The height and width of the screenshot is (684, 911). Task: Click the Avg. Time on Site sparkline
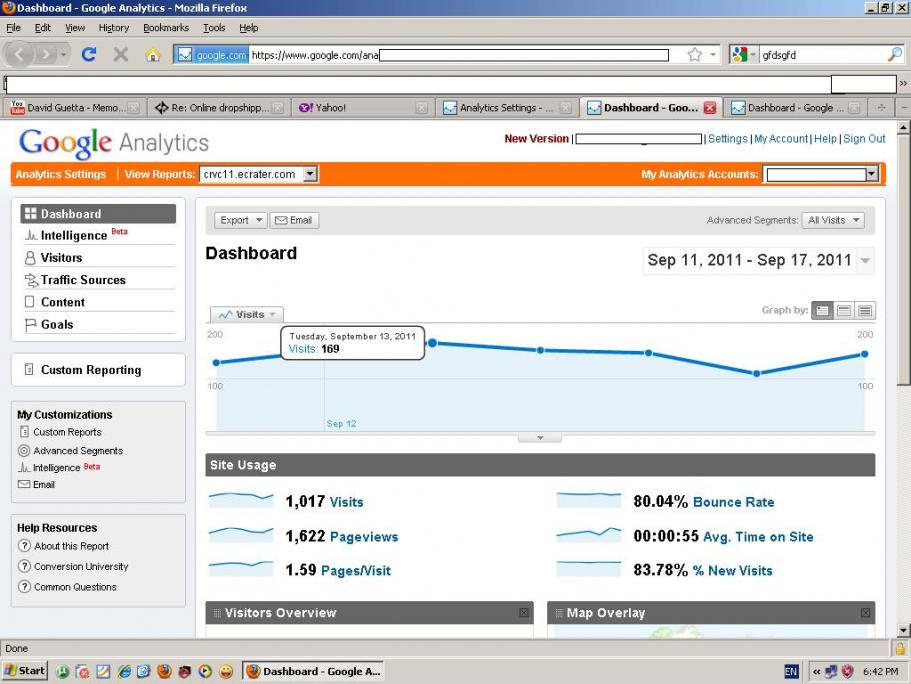point(589,533)
